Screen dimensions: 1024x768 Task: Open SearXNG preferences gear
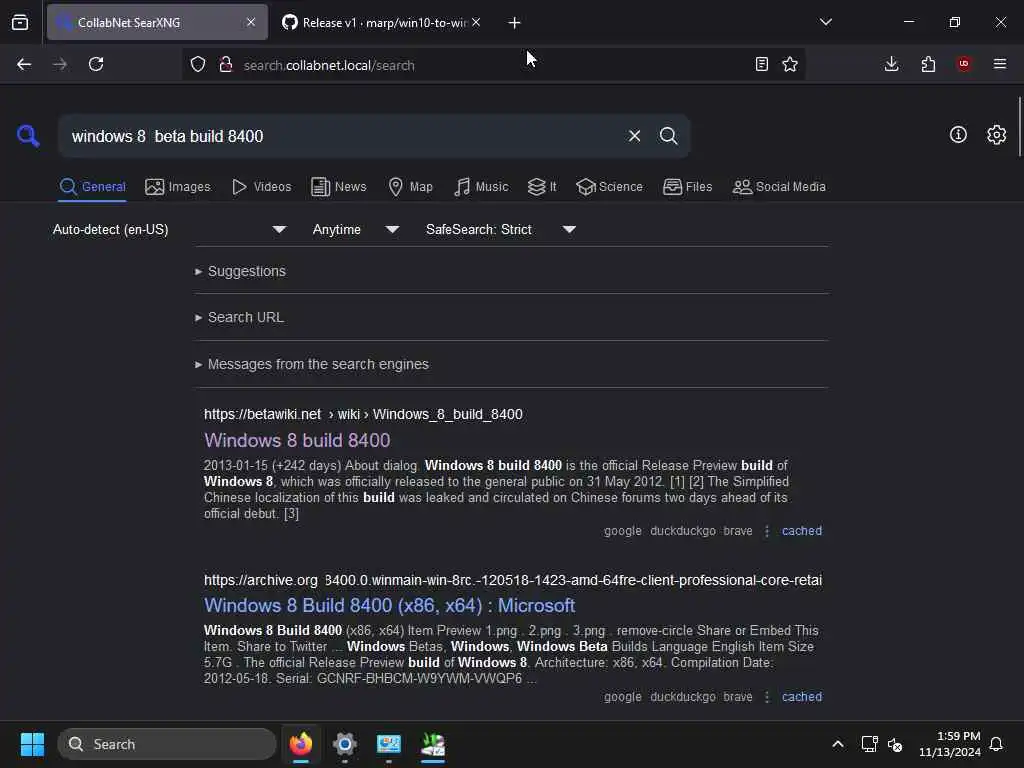(x=996, y=135)
